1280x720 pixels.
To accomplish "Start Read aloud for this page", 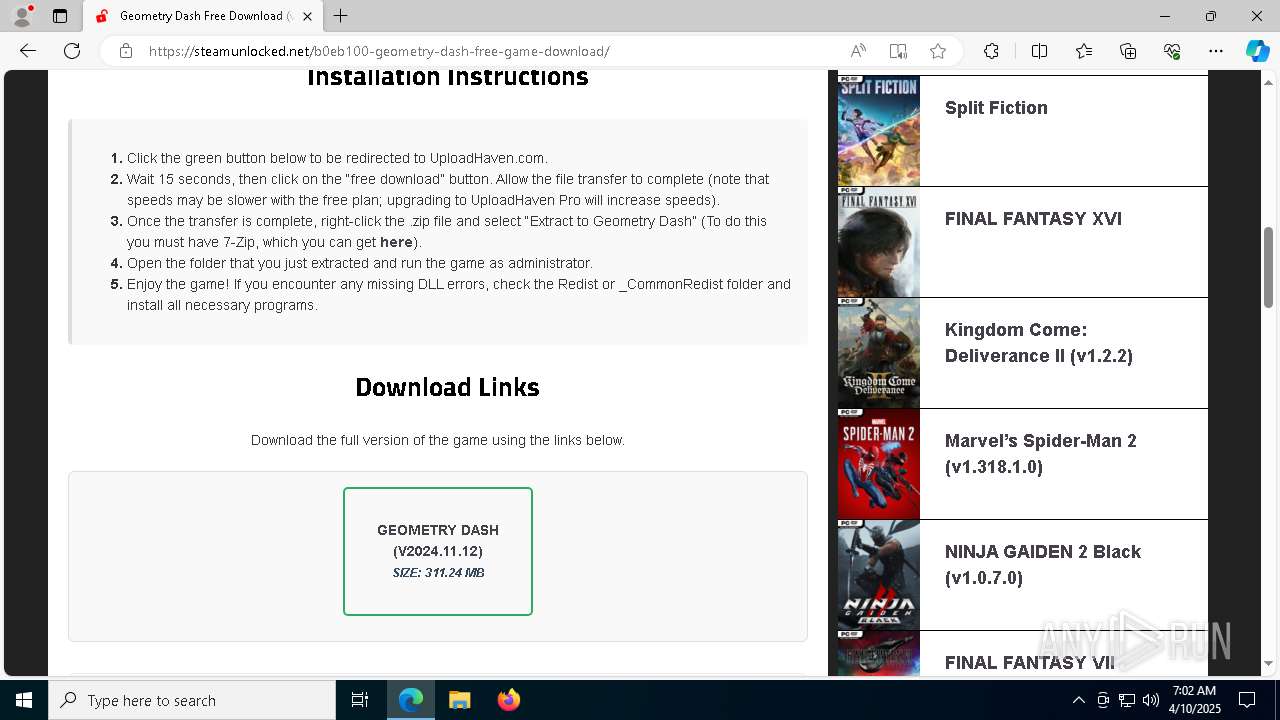I will [x=858, y=51].
